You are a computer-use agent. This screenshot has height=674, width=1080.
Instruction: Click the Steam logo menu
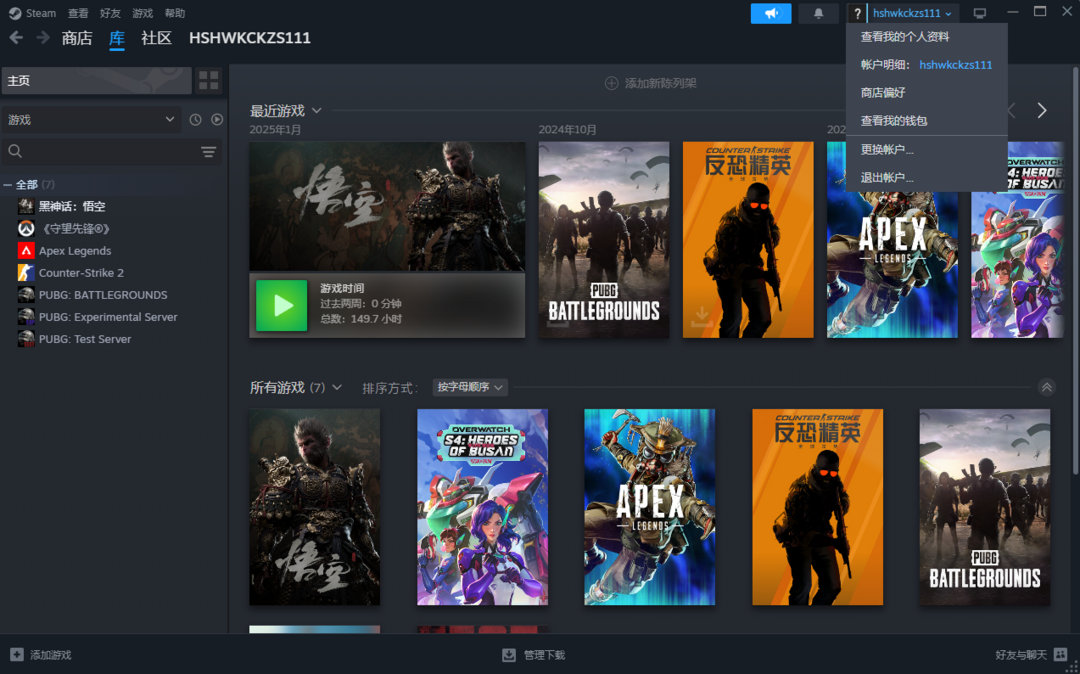pos(32,13)
